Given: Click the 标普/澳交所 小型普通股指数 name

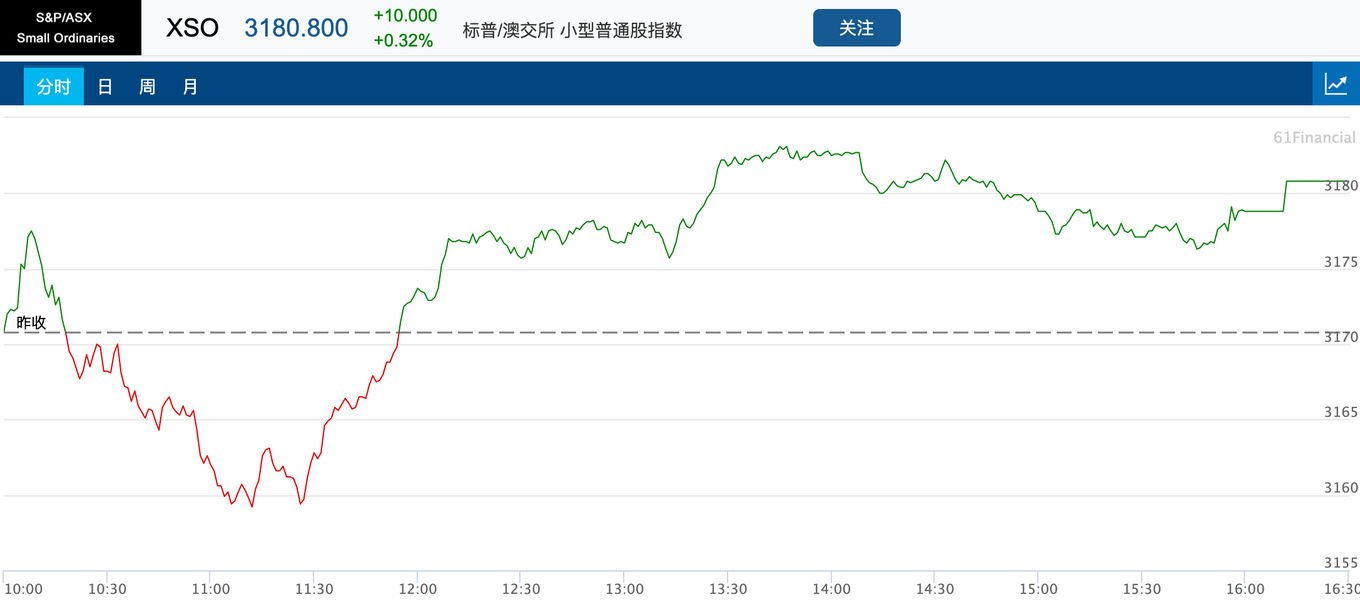Looking at the screenshot, I should click(x=572, y=30).
